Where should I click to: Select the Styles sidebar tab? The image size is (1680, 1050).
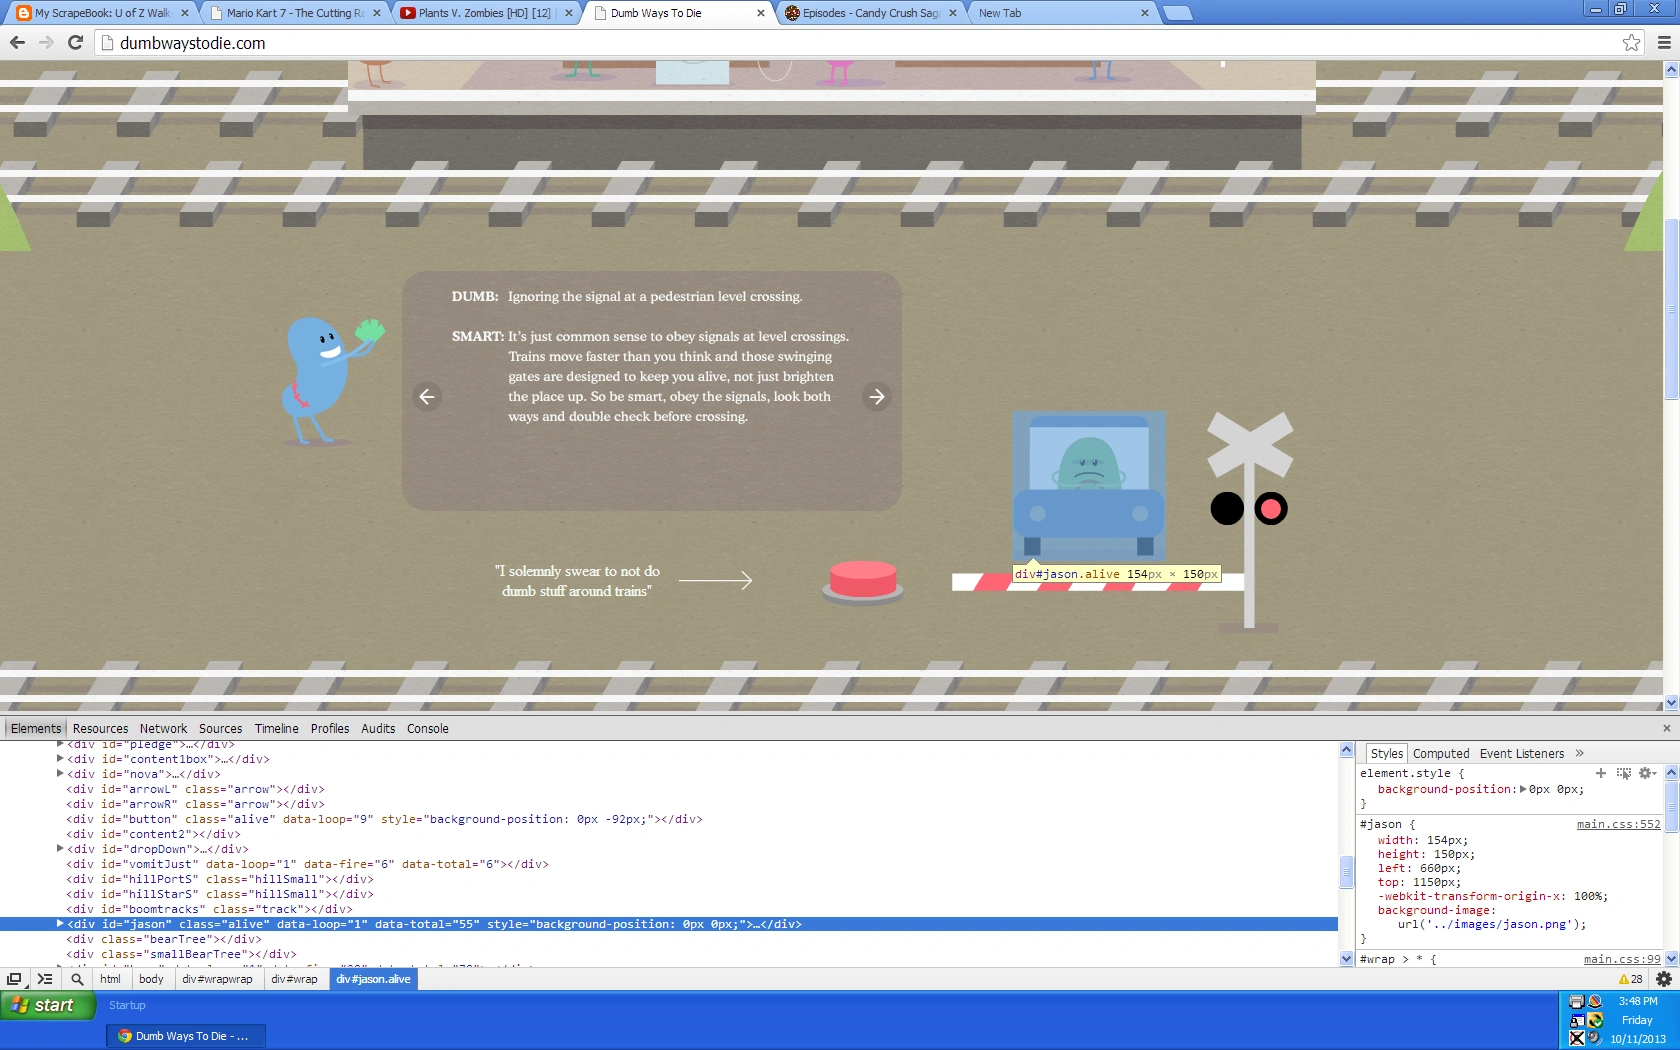click(1386, 753)
